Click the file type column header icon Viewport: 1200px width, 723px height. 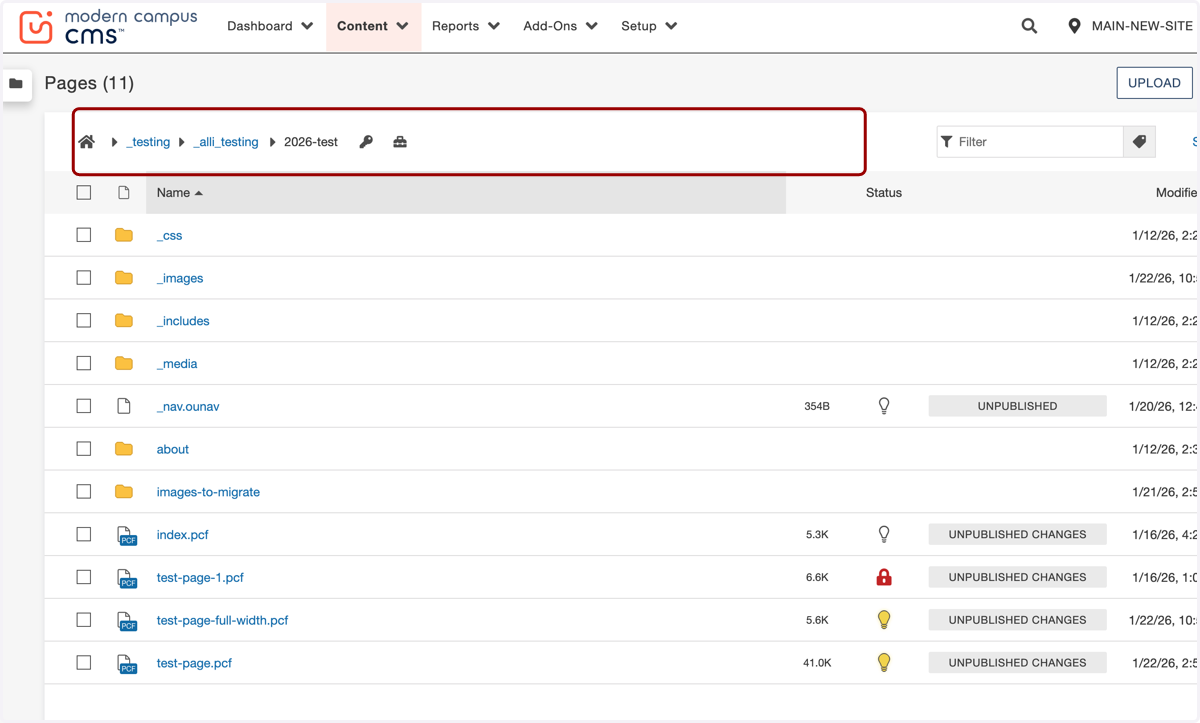pos(124,193)
